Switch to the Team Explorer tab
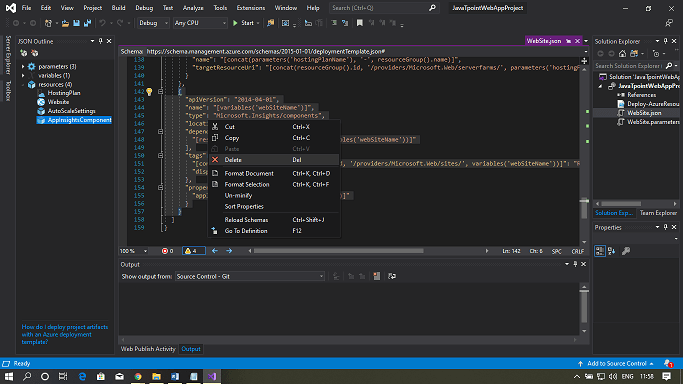The width and height of the screenshot is (683, 384). pyautogui.click(x=658, y=213)
